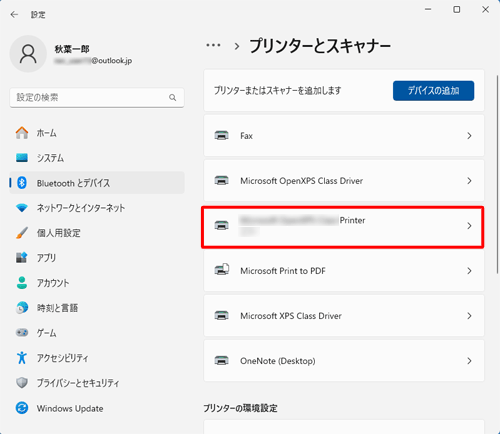The height and width of the screenshot is (434, 500).
Task: Click the プリンターとスキャナー page title
Action: pos(320,46)
